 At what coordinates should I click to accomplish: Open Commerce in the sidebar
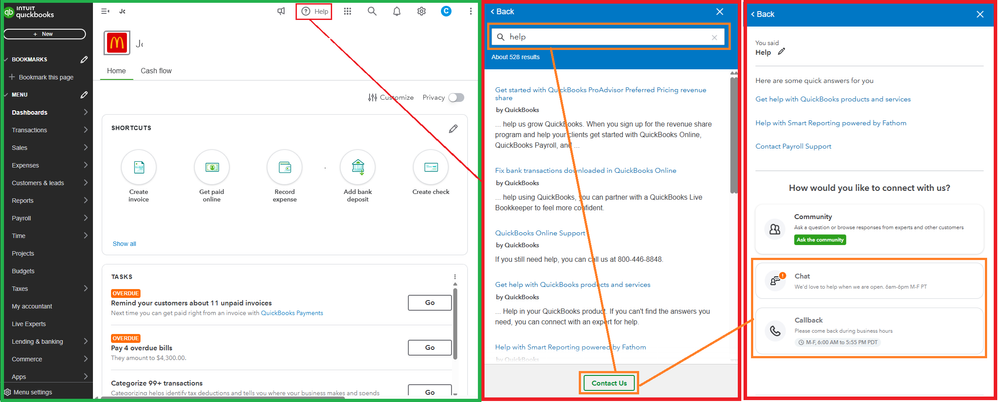(49, 359)
